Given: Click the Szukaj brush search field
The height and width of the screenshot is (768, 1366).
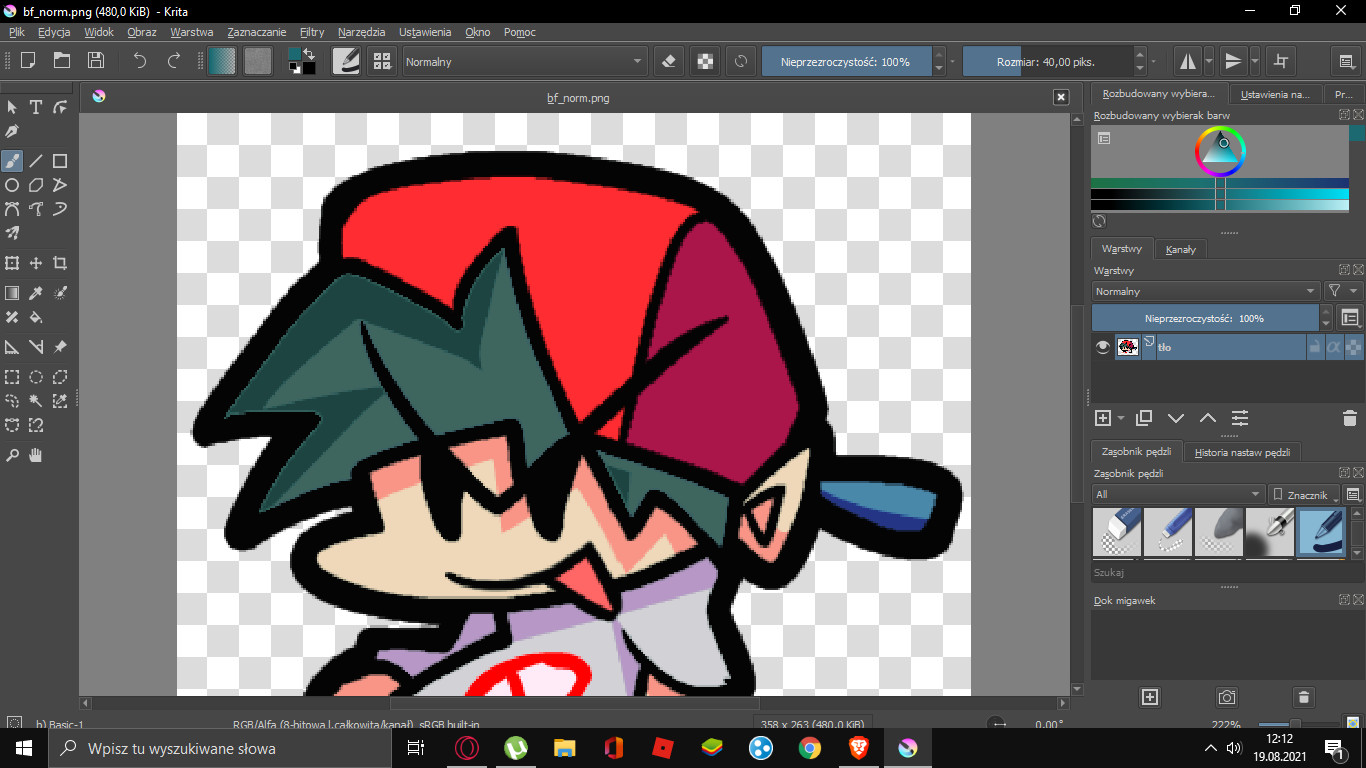Looking at the screenshot, I should click(x=1227, y=573).
